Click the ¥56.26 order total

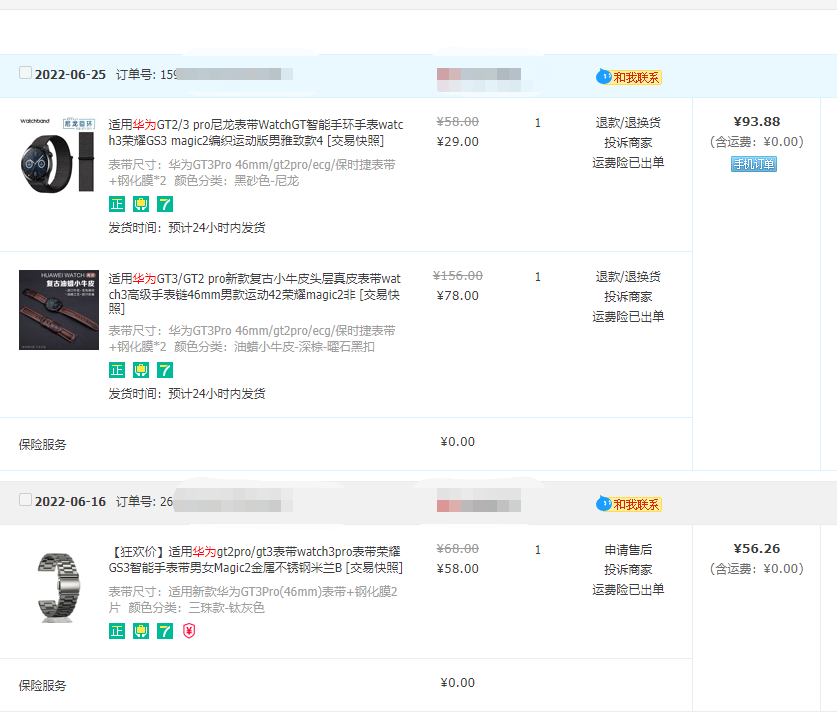pyautogui.click(x=756, y=549)
